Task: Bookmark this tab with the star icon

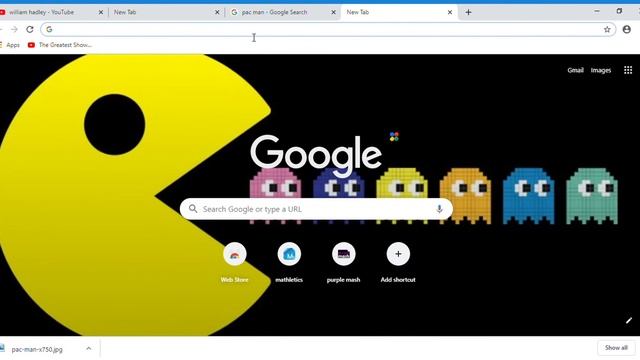Action: click(607, 29)
